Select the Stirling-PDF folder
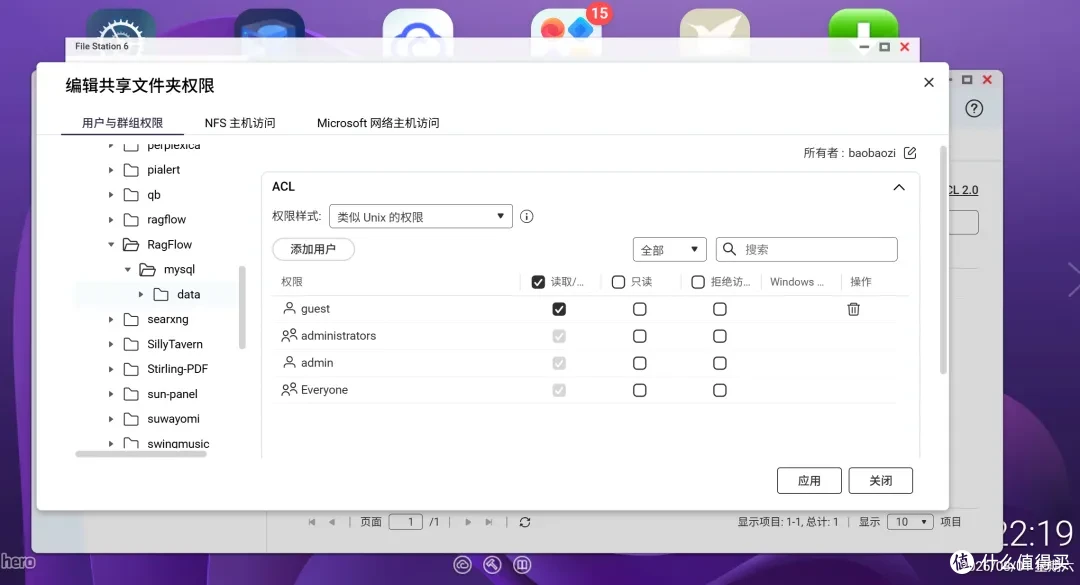This screenshot has width=1080, height=585. click(x=177, y=369)
